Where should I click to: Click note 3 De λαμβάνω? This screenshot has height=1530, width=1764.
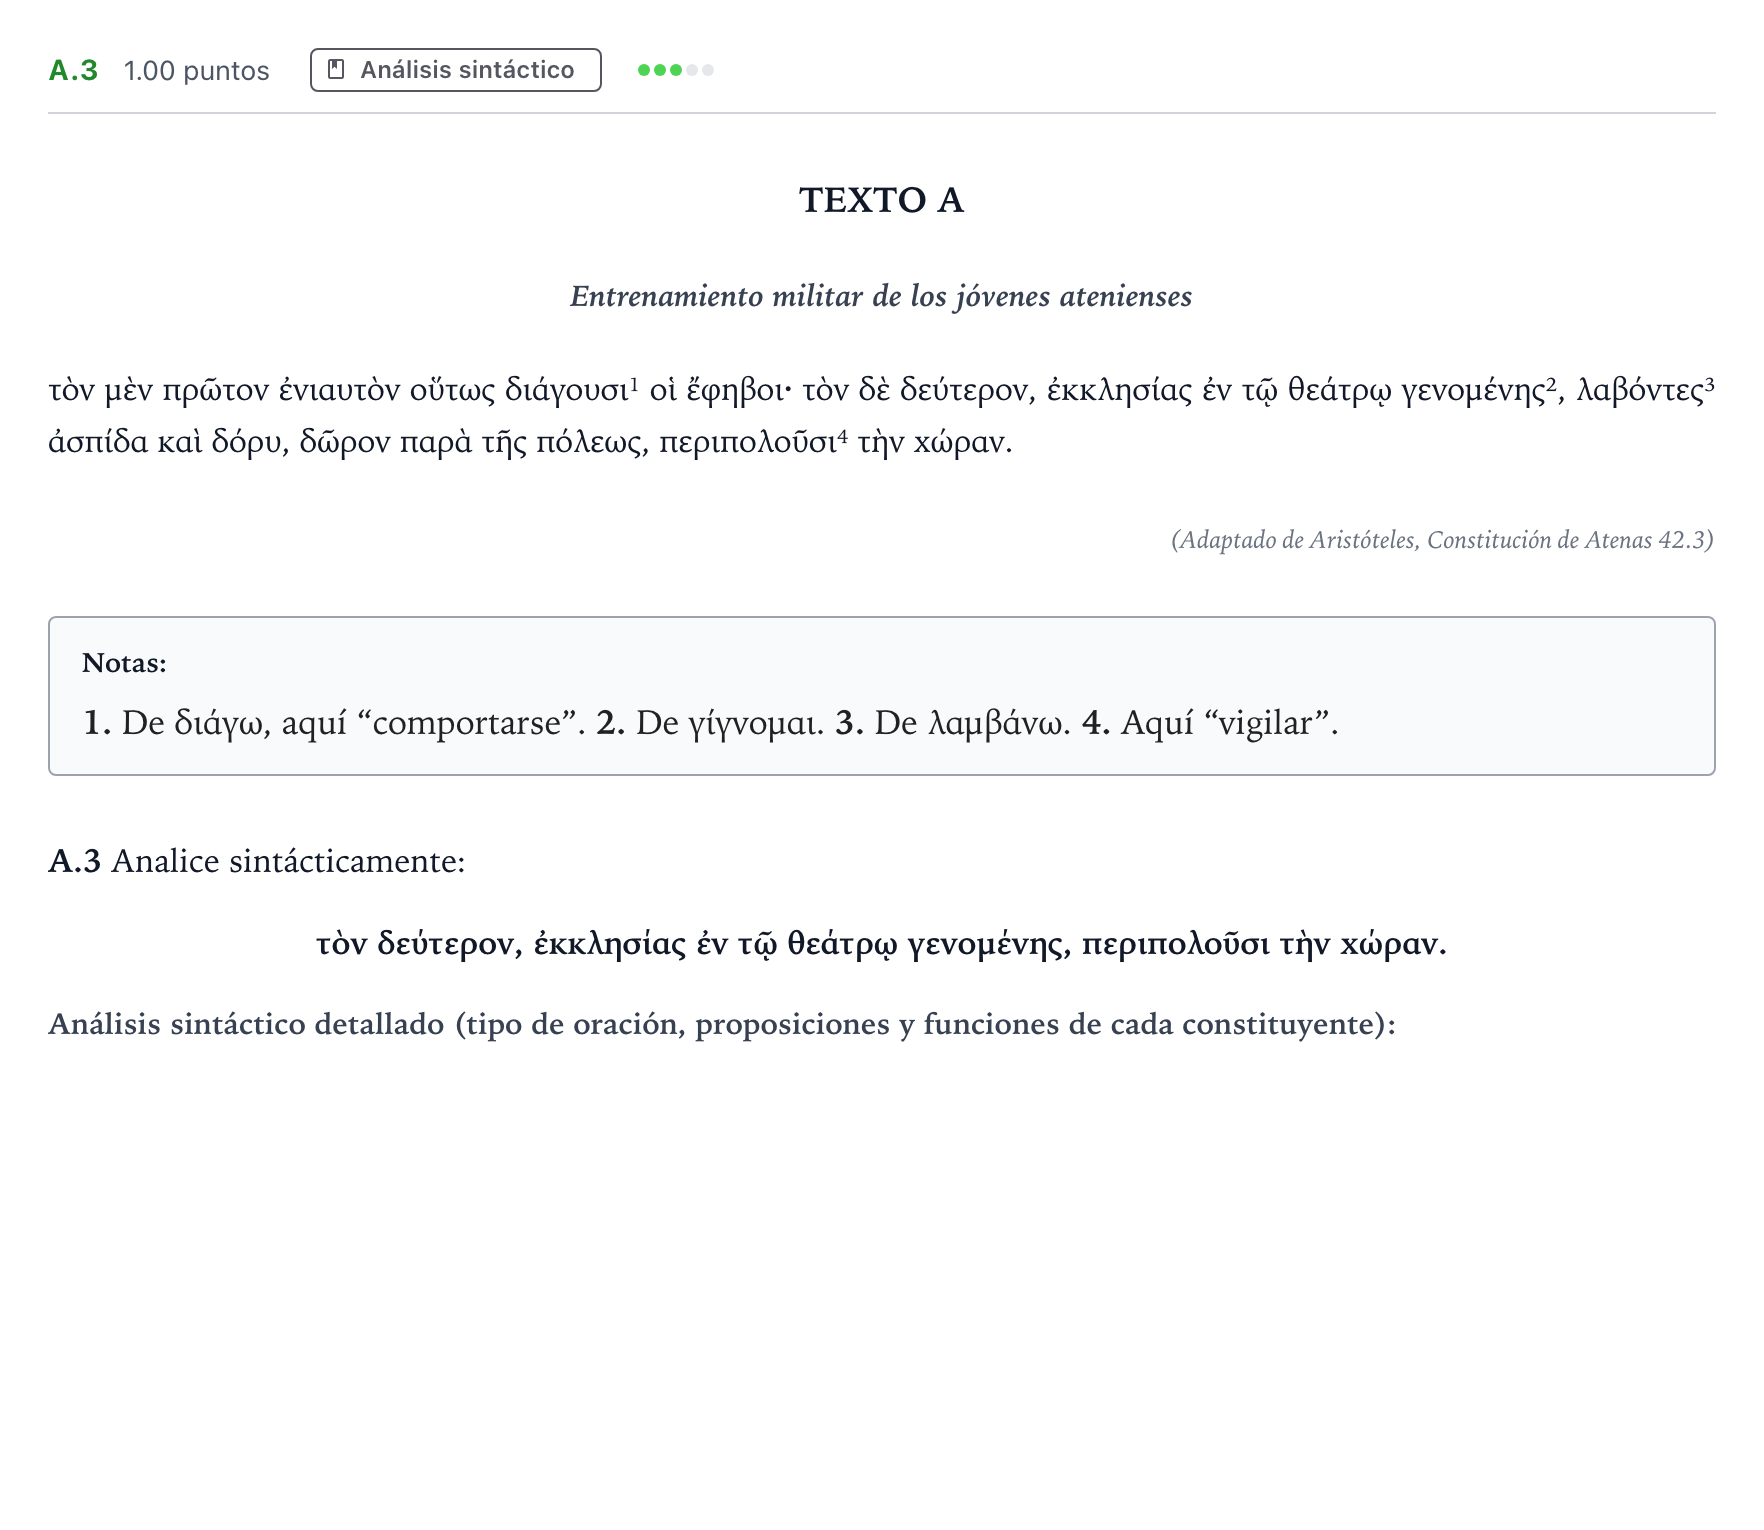[x=952, y=722]
